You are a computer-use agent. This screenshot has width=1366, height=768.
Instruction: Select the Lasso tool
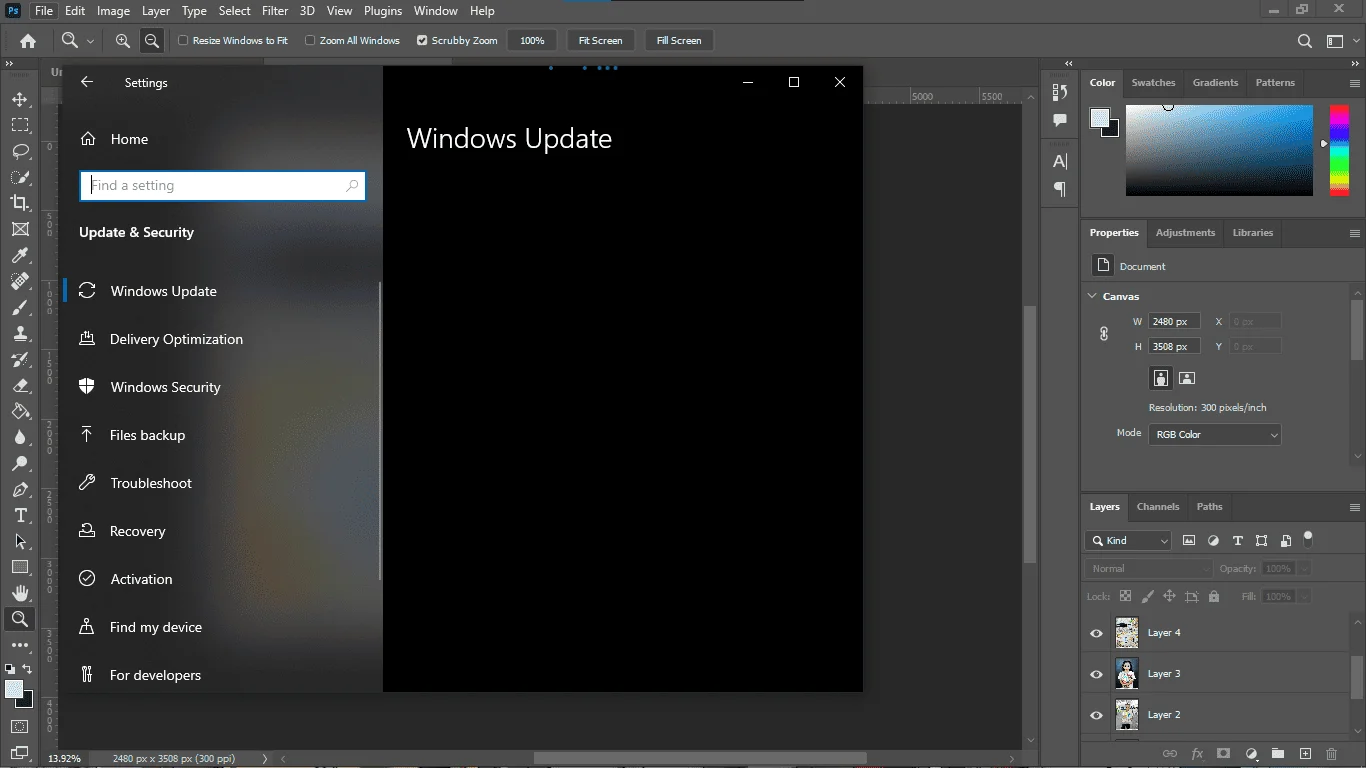click(19, 151)
